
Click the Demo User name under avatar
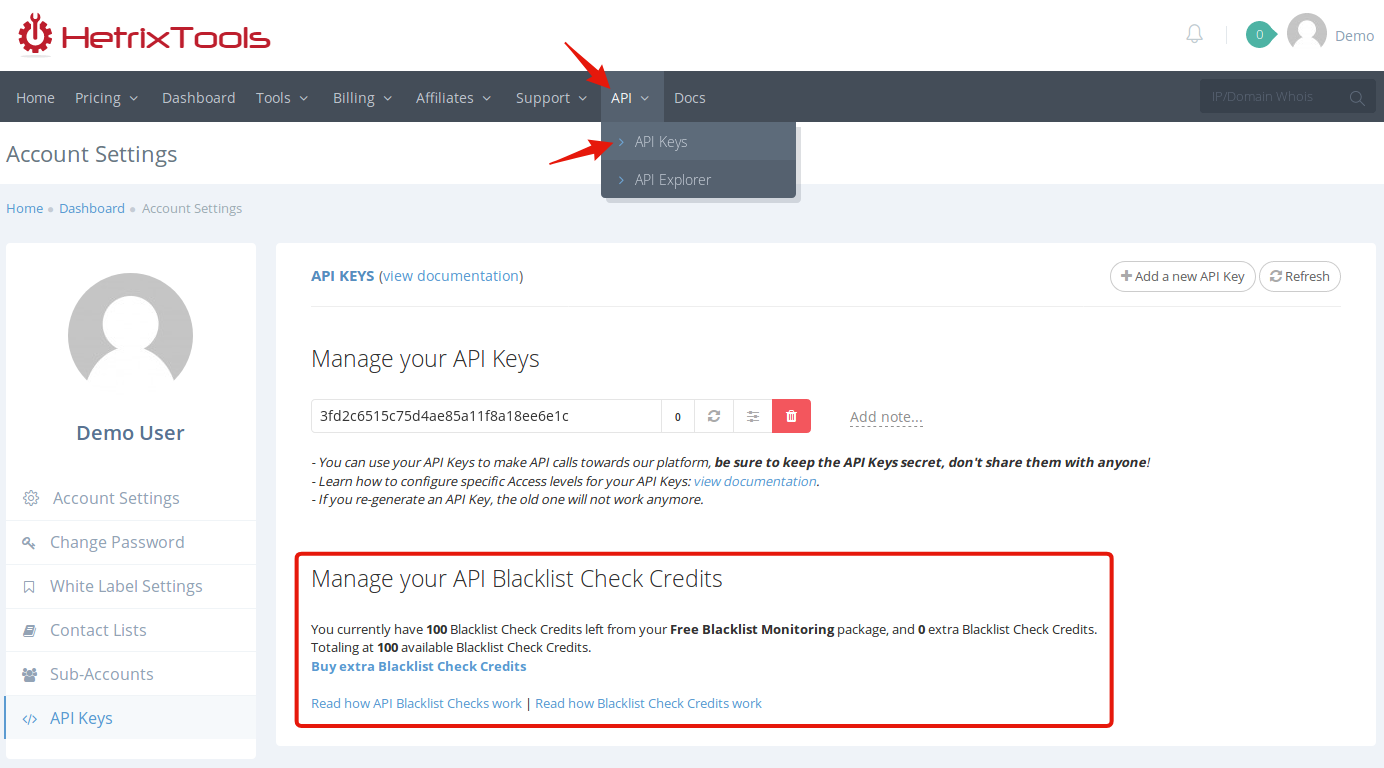coord(130,433)
